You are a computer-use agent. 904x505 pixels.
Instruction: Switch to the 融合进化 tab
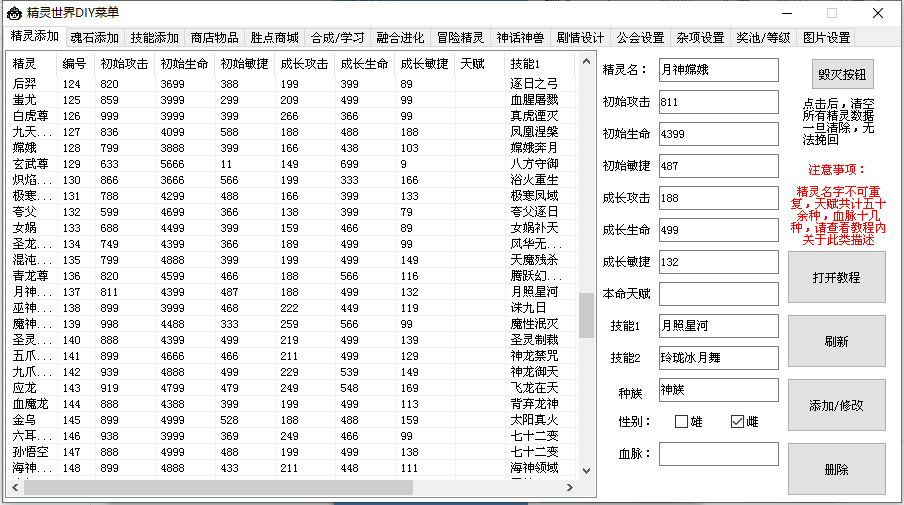(400, 38)
